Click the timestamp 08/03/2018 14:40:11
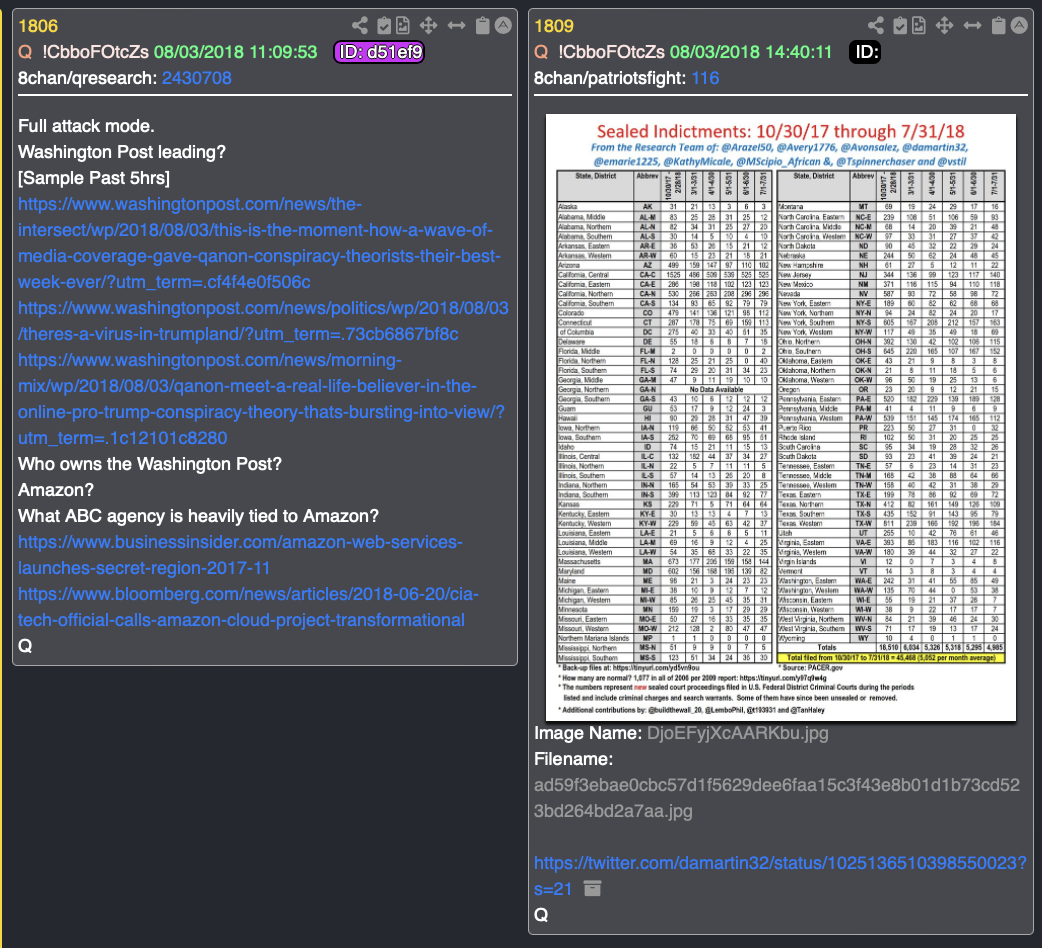Screen dimensions: 1042x948 click(x=750, y=52)
